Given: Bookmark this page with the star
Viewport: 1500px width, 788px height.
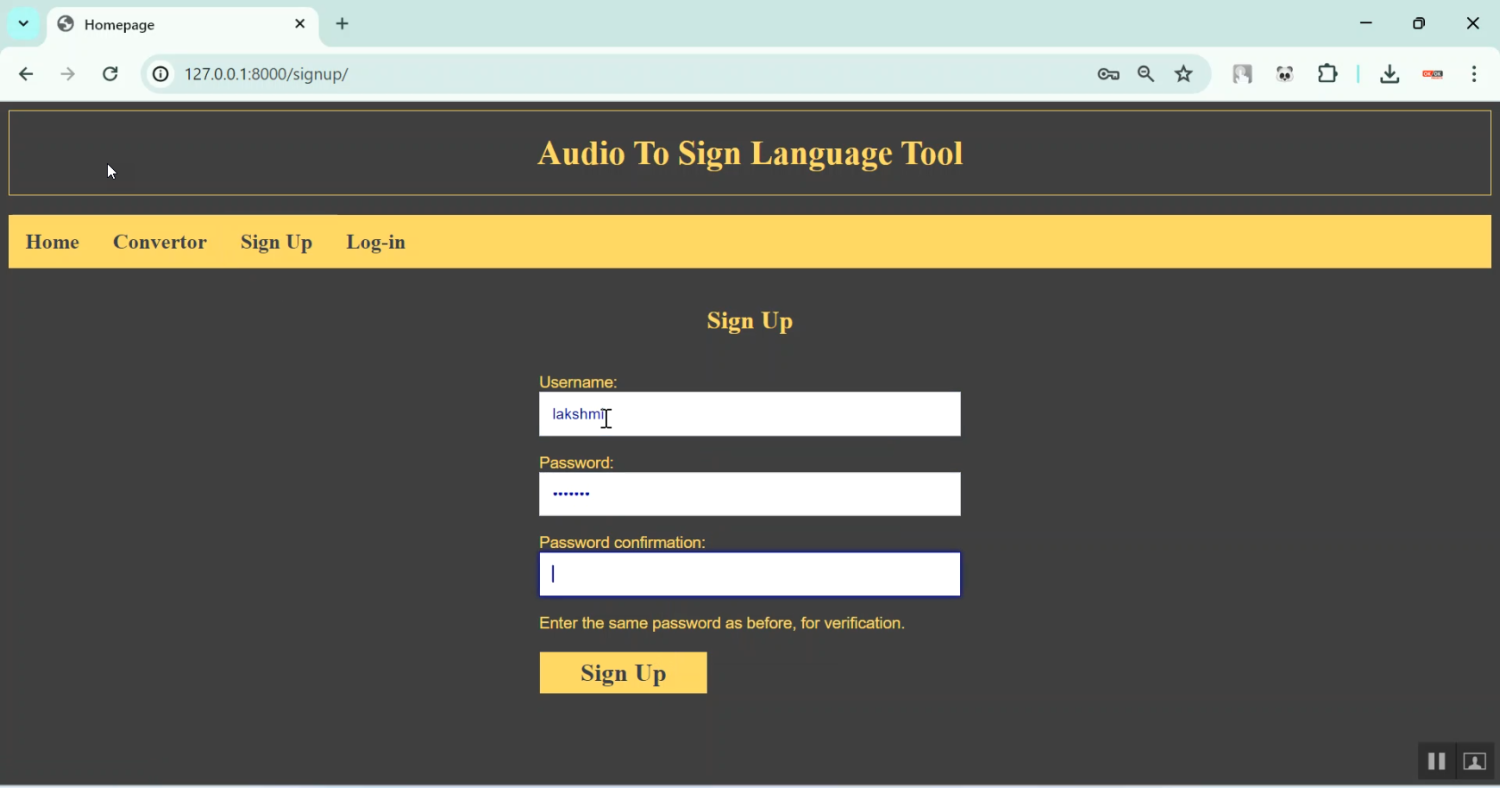Looking at the screenshot, I should pos(1184,74).
